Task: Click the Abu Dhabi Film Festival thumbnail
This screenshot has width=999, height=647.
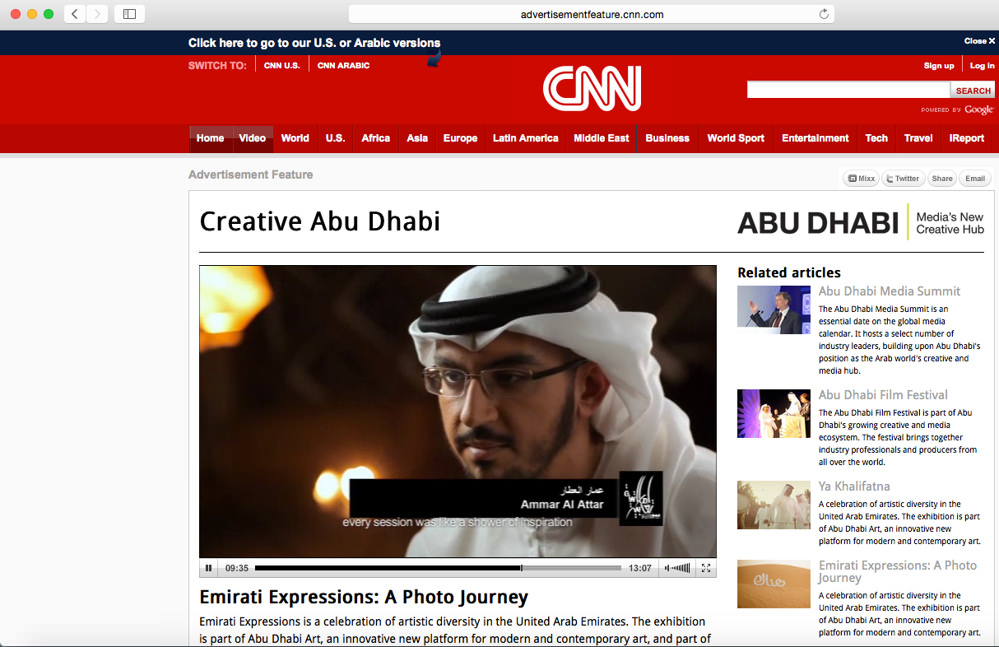Action: 773,414
